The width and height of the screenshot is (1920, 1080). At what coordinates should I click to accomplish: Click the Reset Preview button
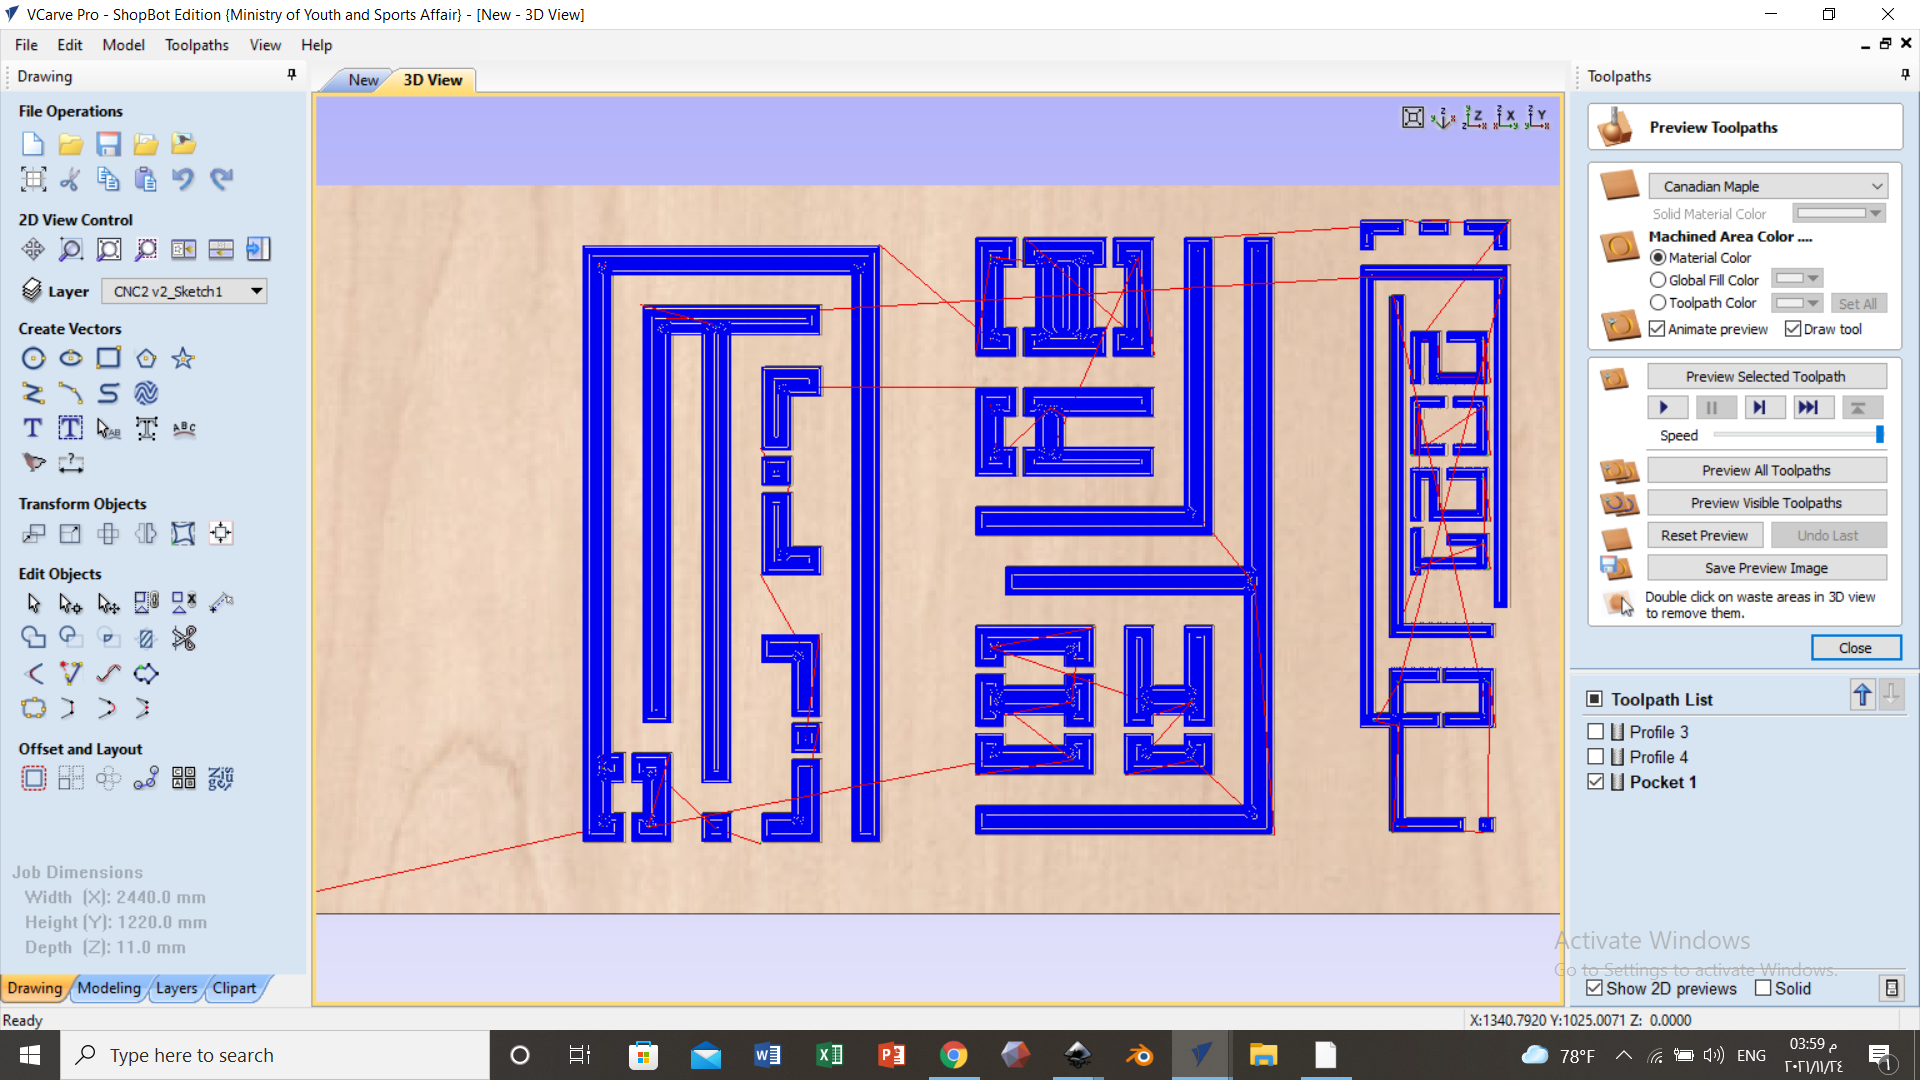click(1705, 535)
